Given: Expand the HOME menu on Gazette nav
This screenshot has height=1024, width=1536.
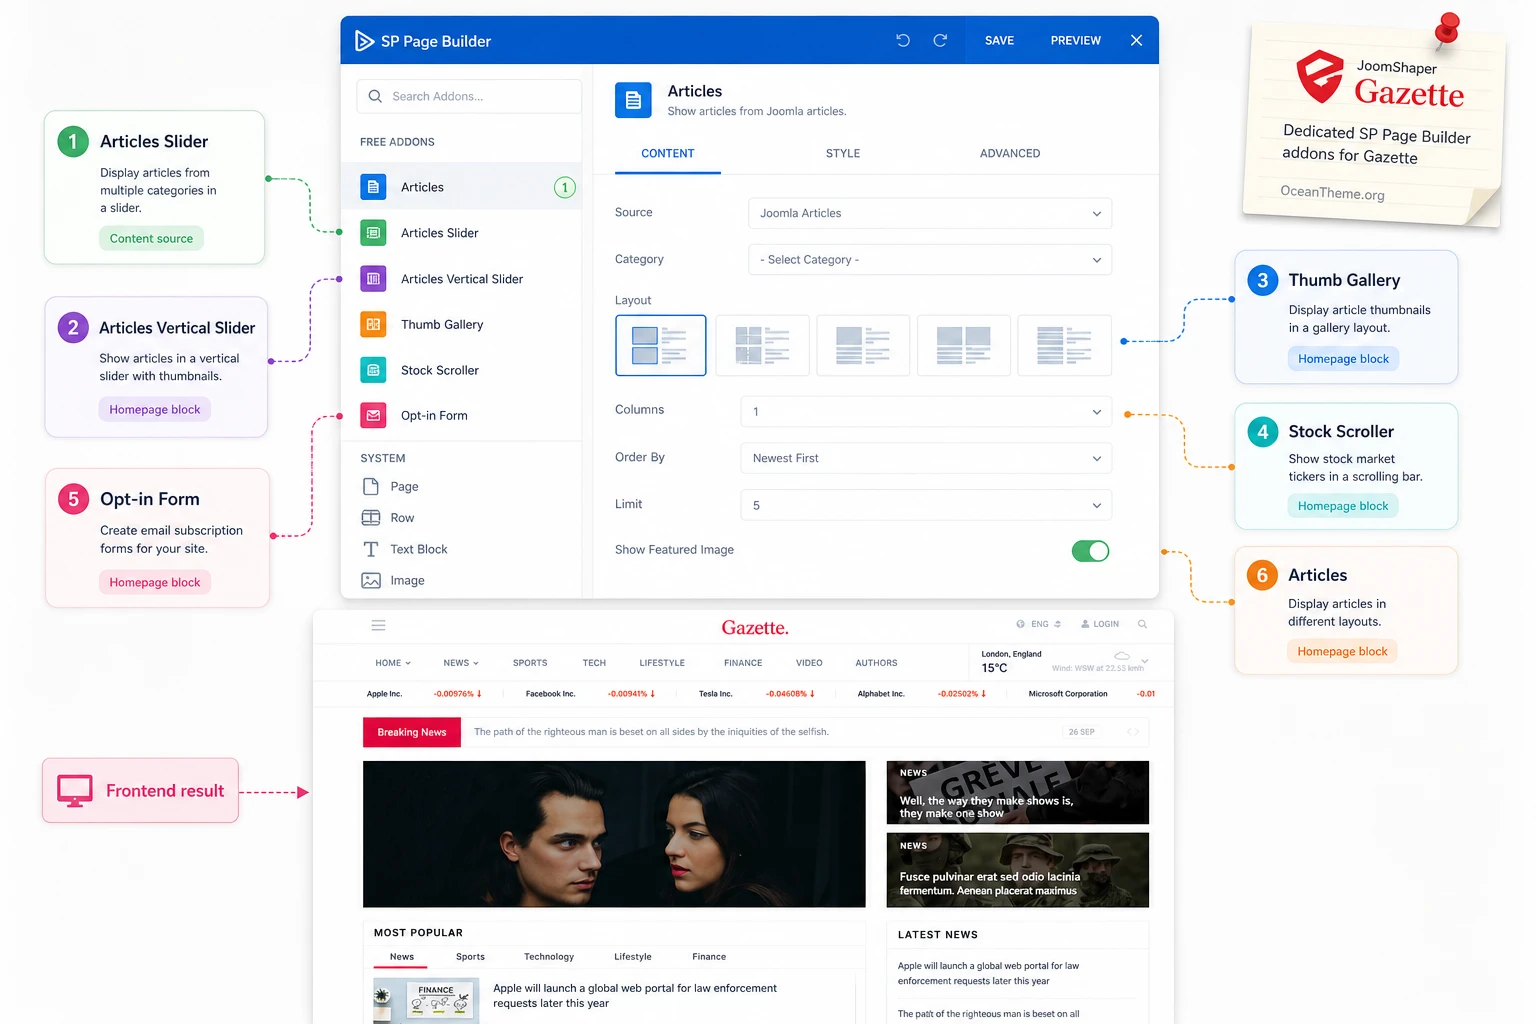Looking at the screenshot, I should click(393, 663).
